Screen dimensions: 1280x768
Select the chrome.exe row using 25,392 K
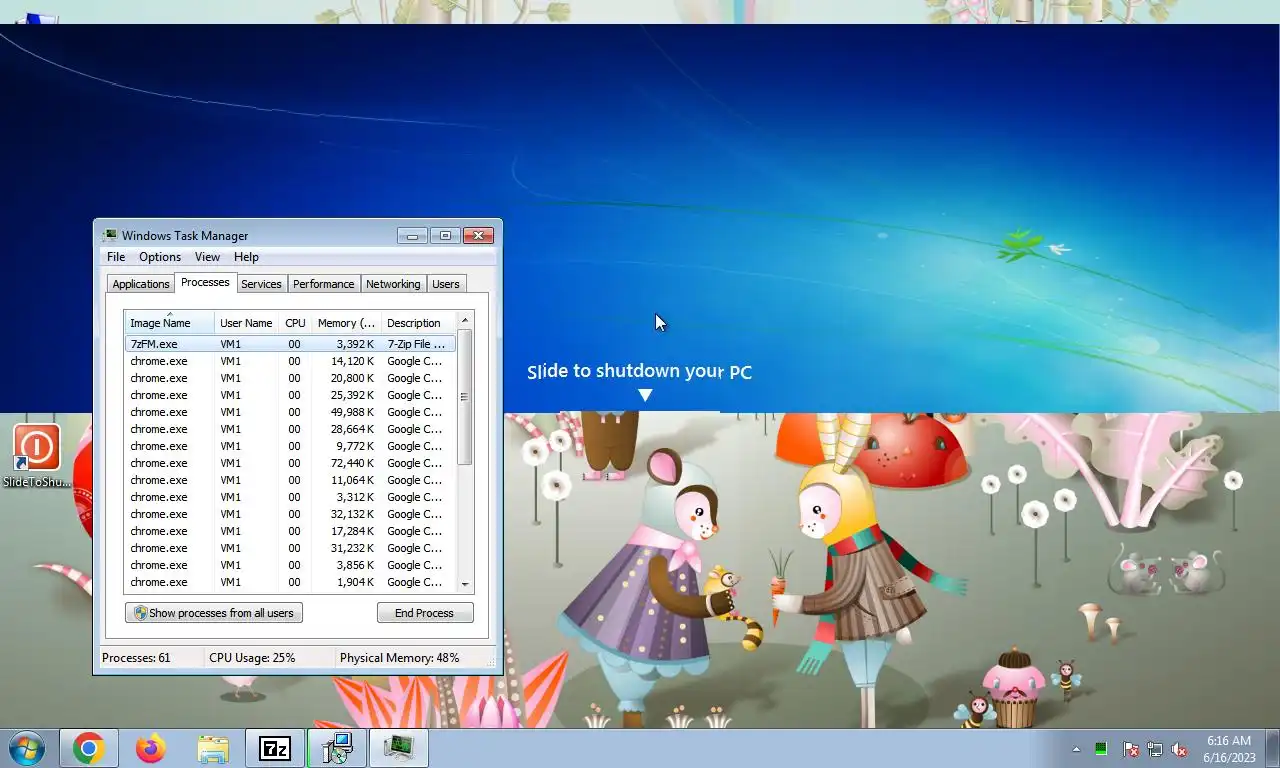290,395
